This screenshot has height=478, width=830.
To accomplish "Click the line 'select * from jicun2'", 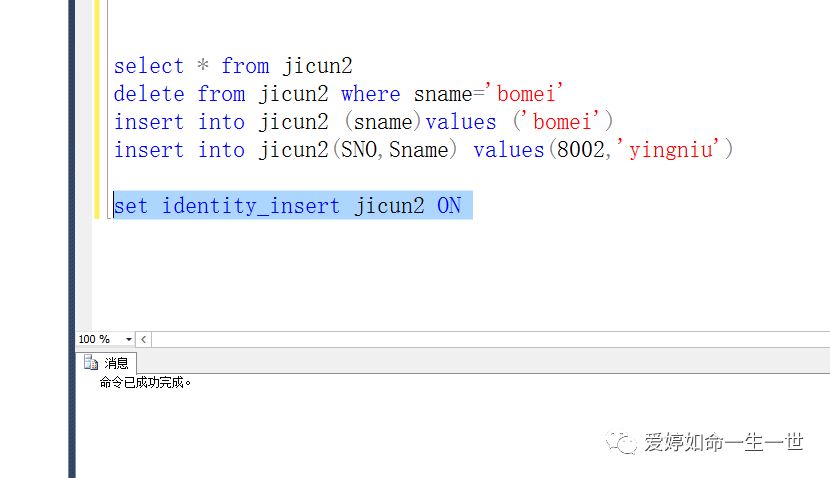I will [x=233, y=66].
